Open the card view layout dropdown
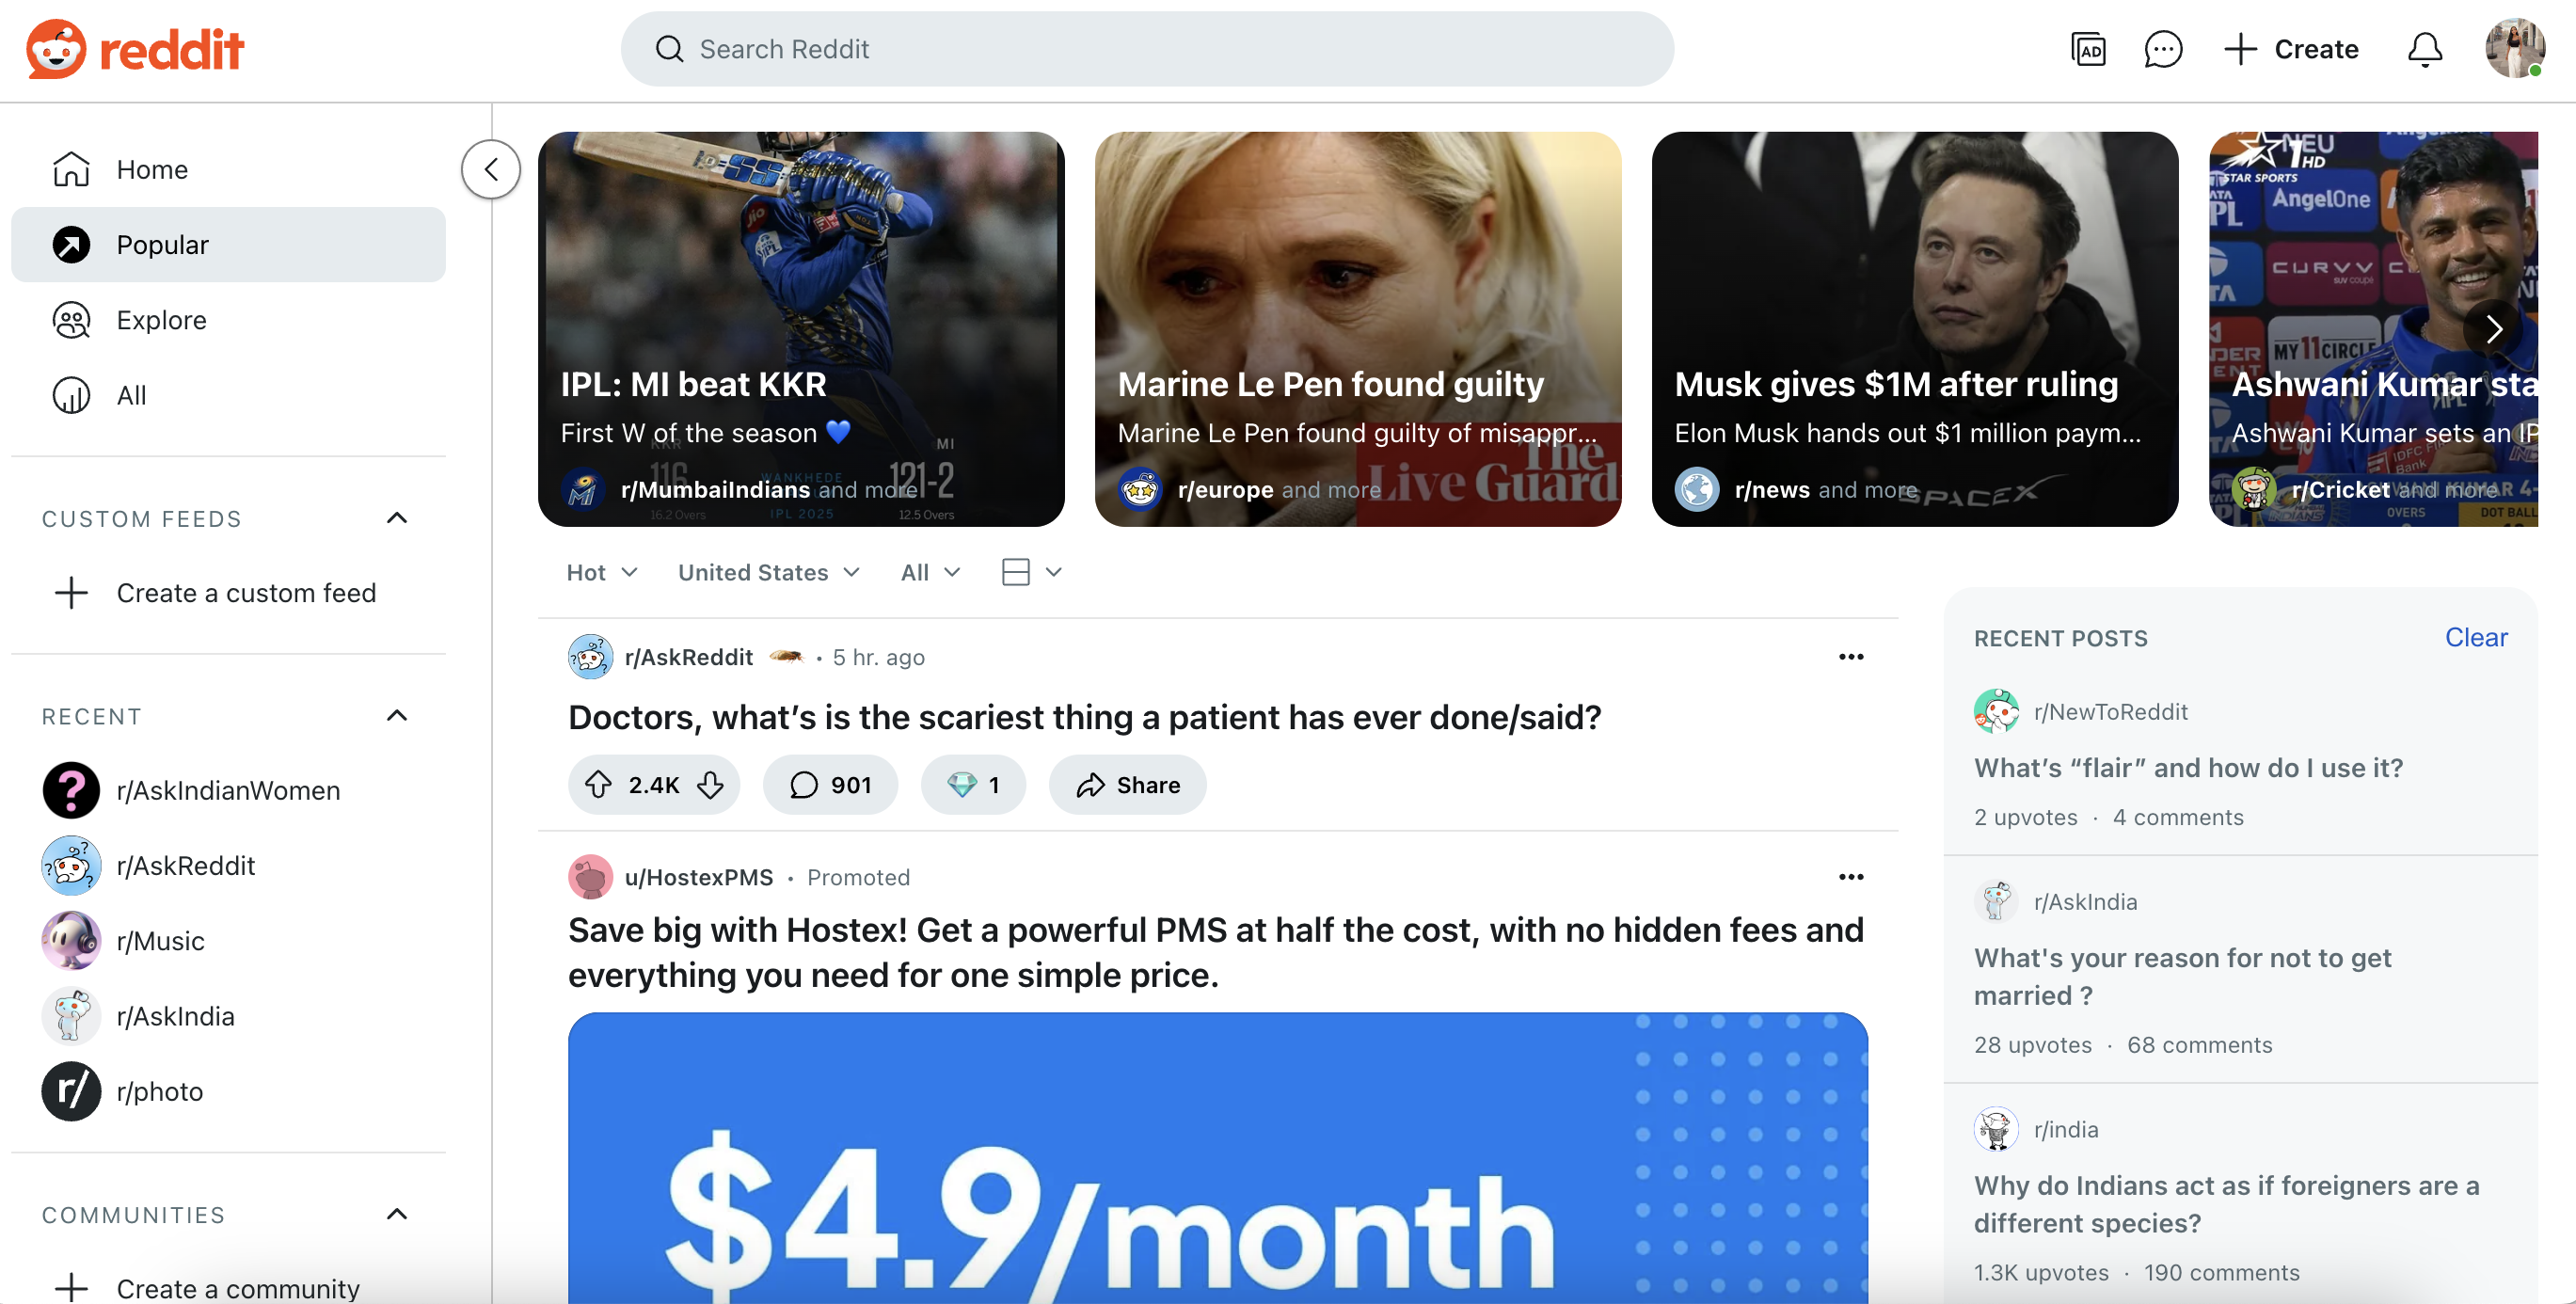 [x=1031, y=572]
